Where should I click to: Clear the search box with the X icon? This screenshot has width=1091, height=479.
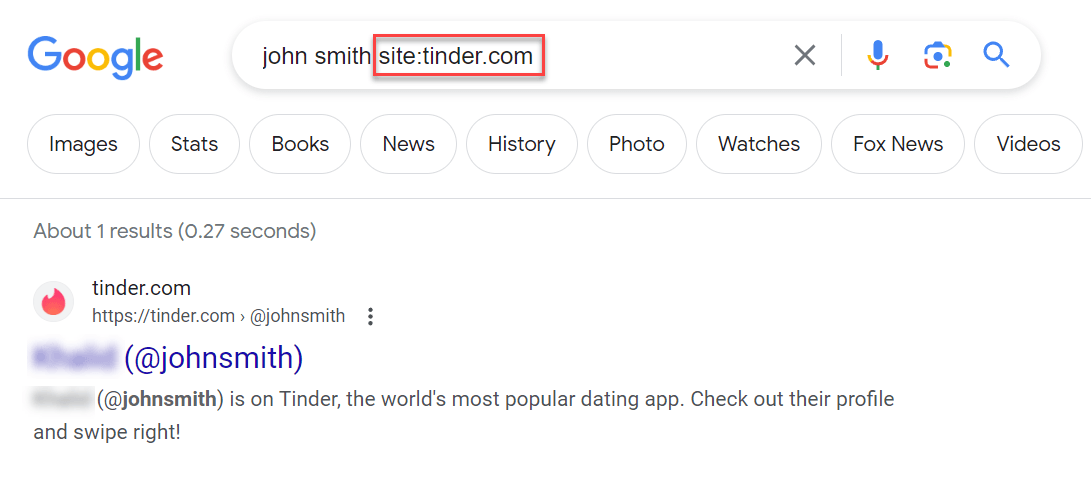pyautogui.click(x=805, y=55)
